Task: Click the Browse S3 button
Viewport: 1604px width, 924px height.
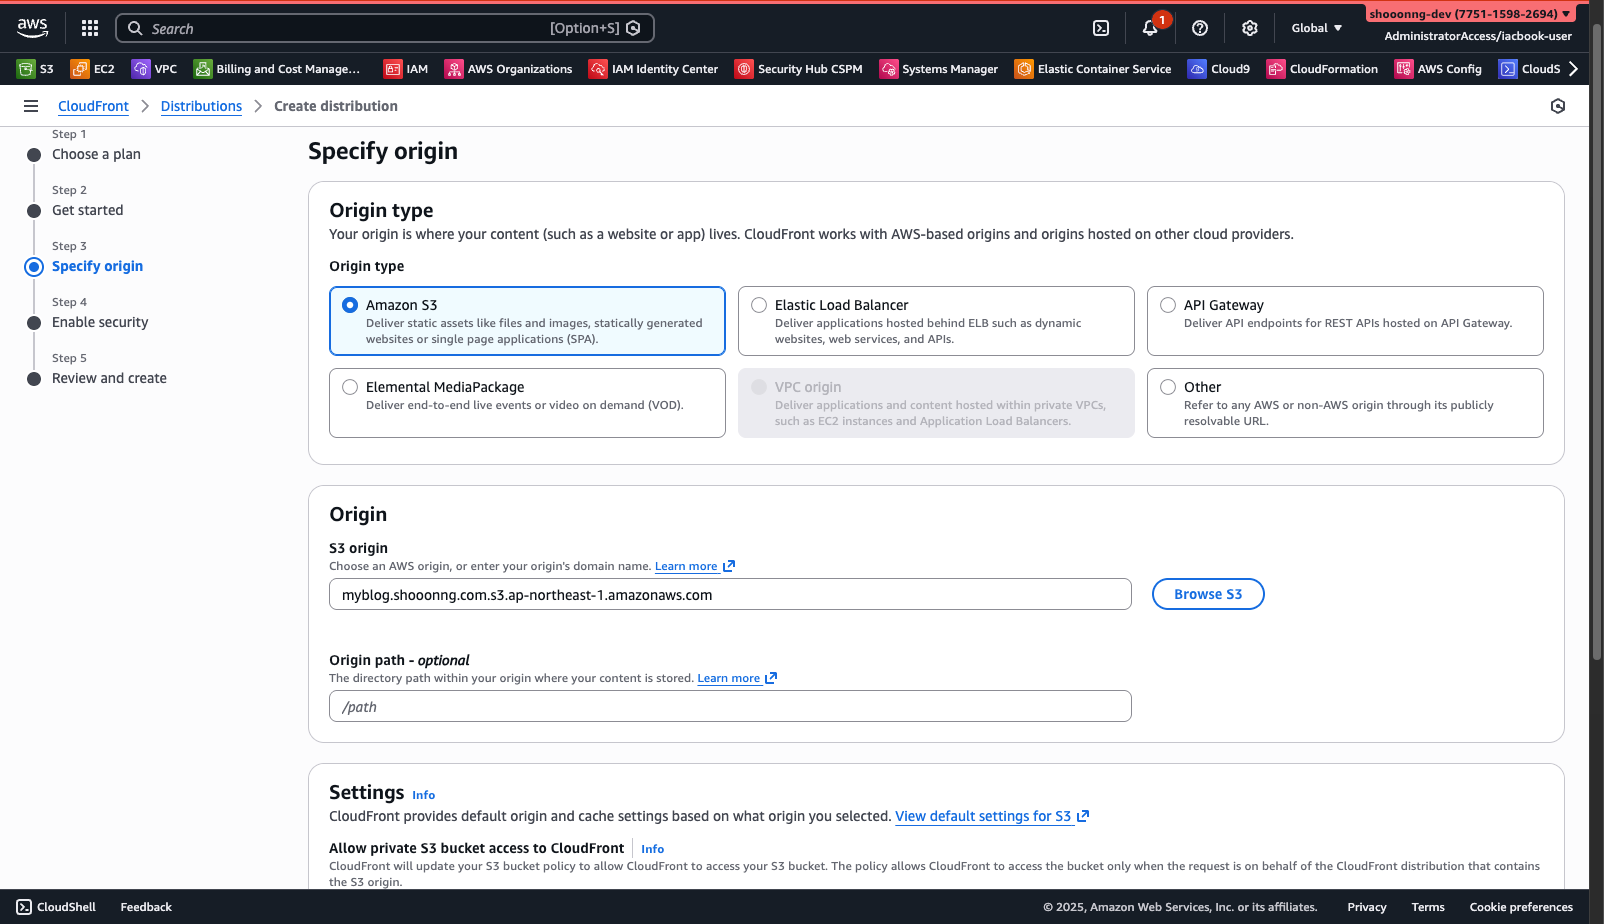Action: pyautogui.click(x=1208, y=594)
